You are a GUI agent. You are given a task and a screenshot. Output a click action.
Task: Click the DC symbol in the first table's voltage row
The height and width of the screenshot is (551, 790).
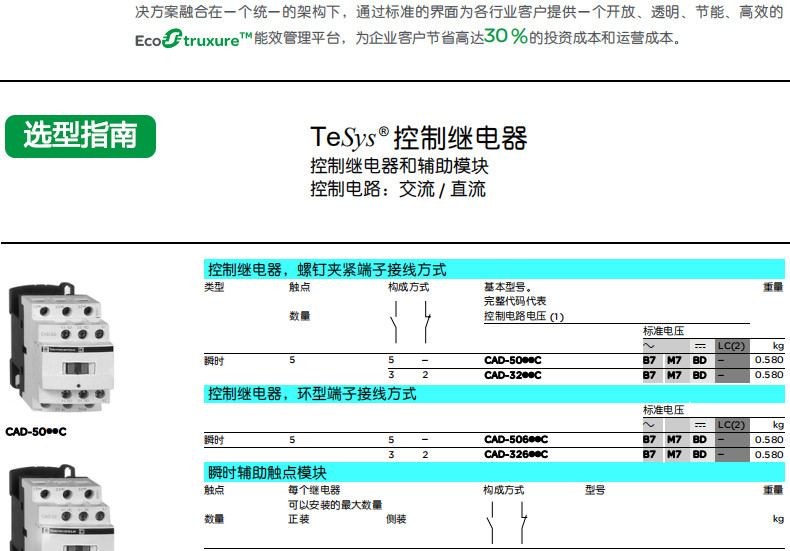(700, 346)
